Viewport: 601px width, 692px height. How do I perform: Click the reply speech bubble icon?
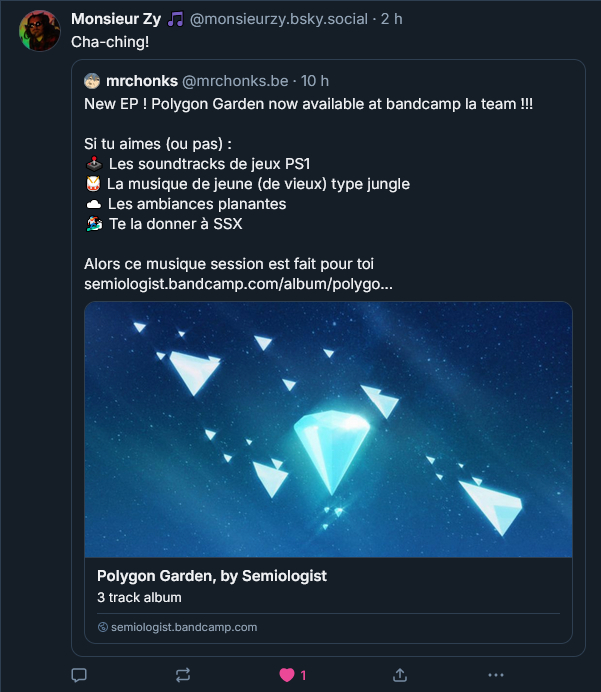79,675
